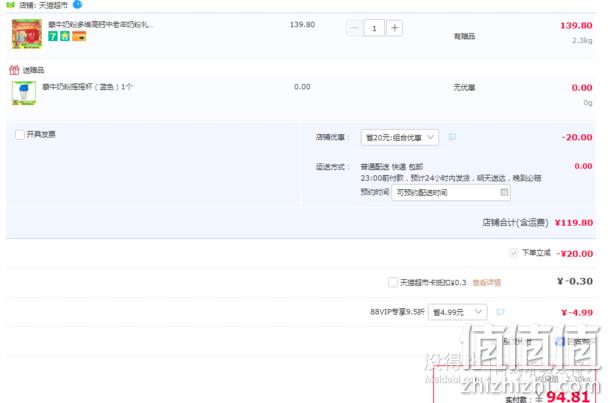
Task: Open the 省20元 store discount dropdown
Action: (400, 137)
